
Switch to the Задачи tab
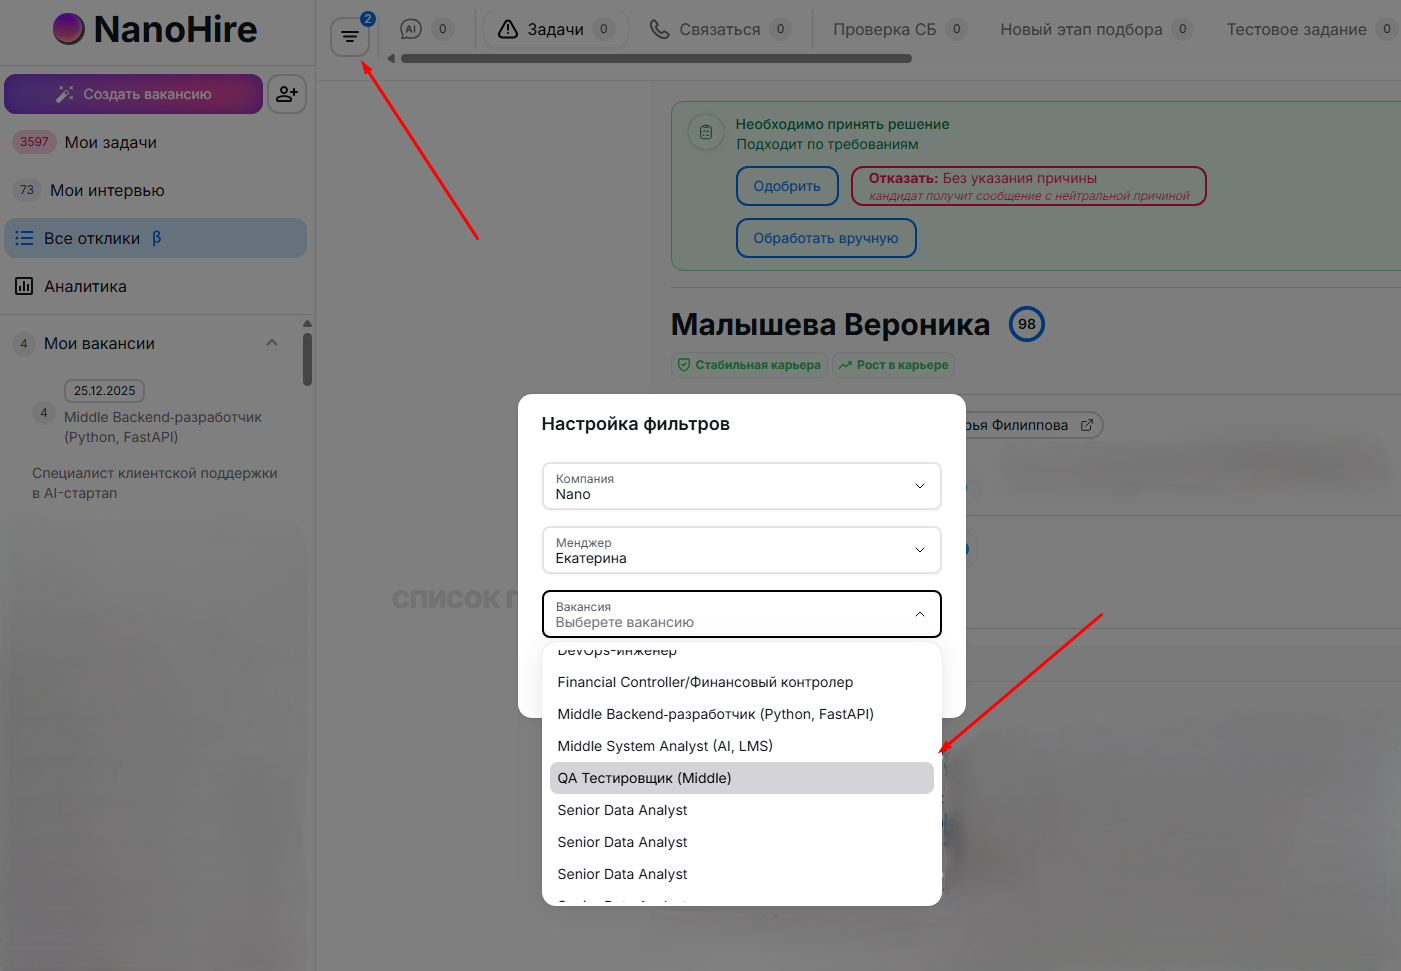(x=555, y=29)
